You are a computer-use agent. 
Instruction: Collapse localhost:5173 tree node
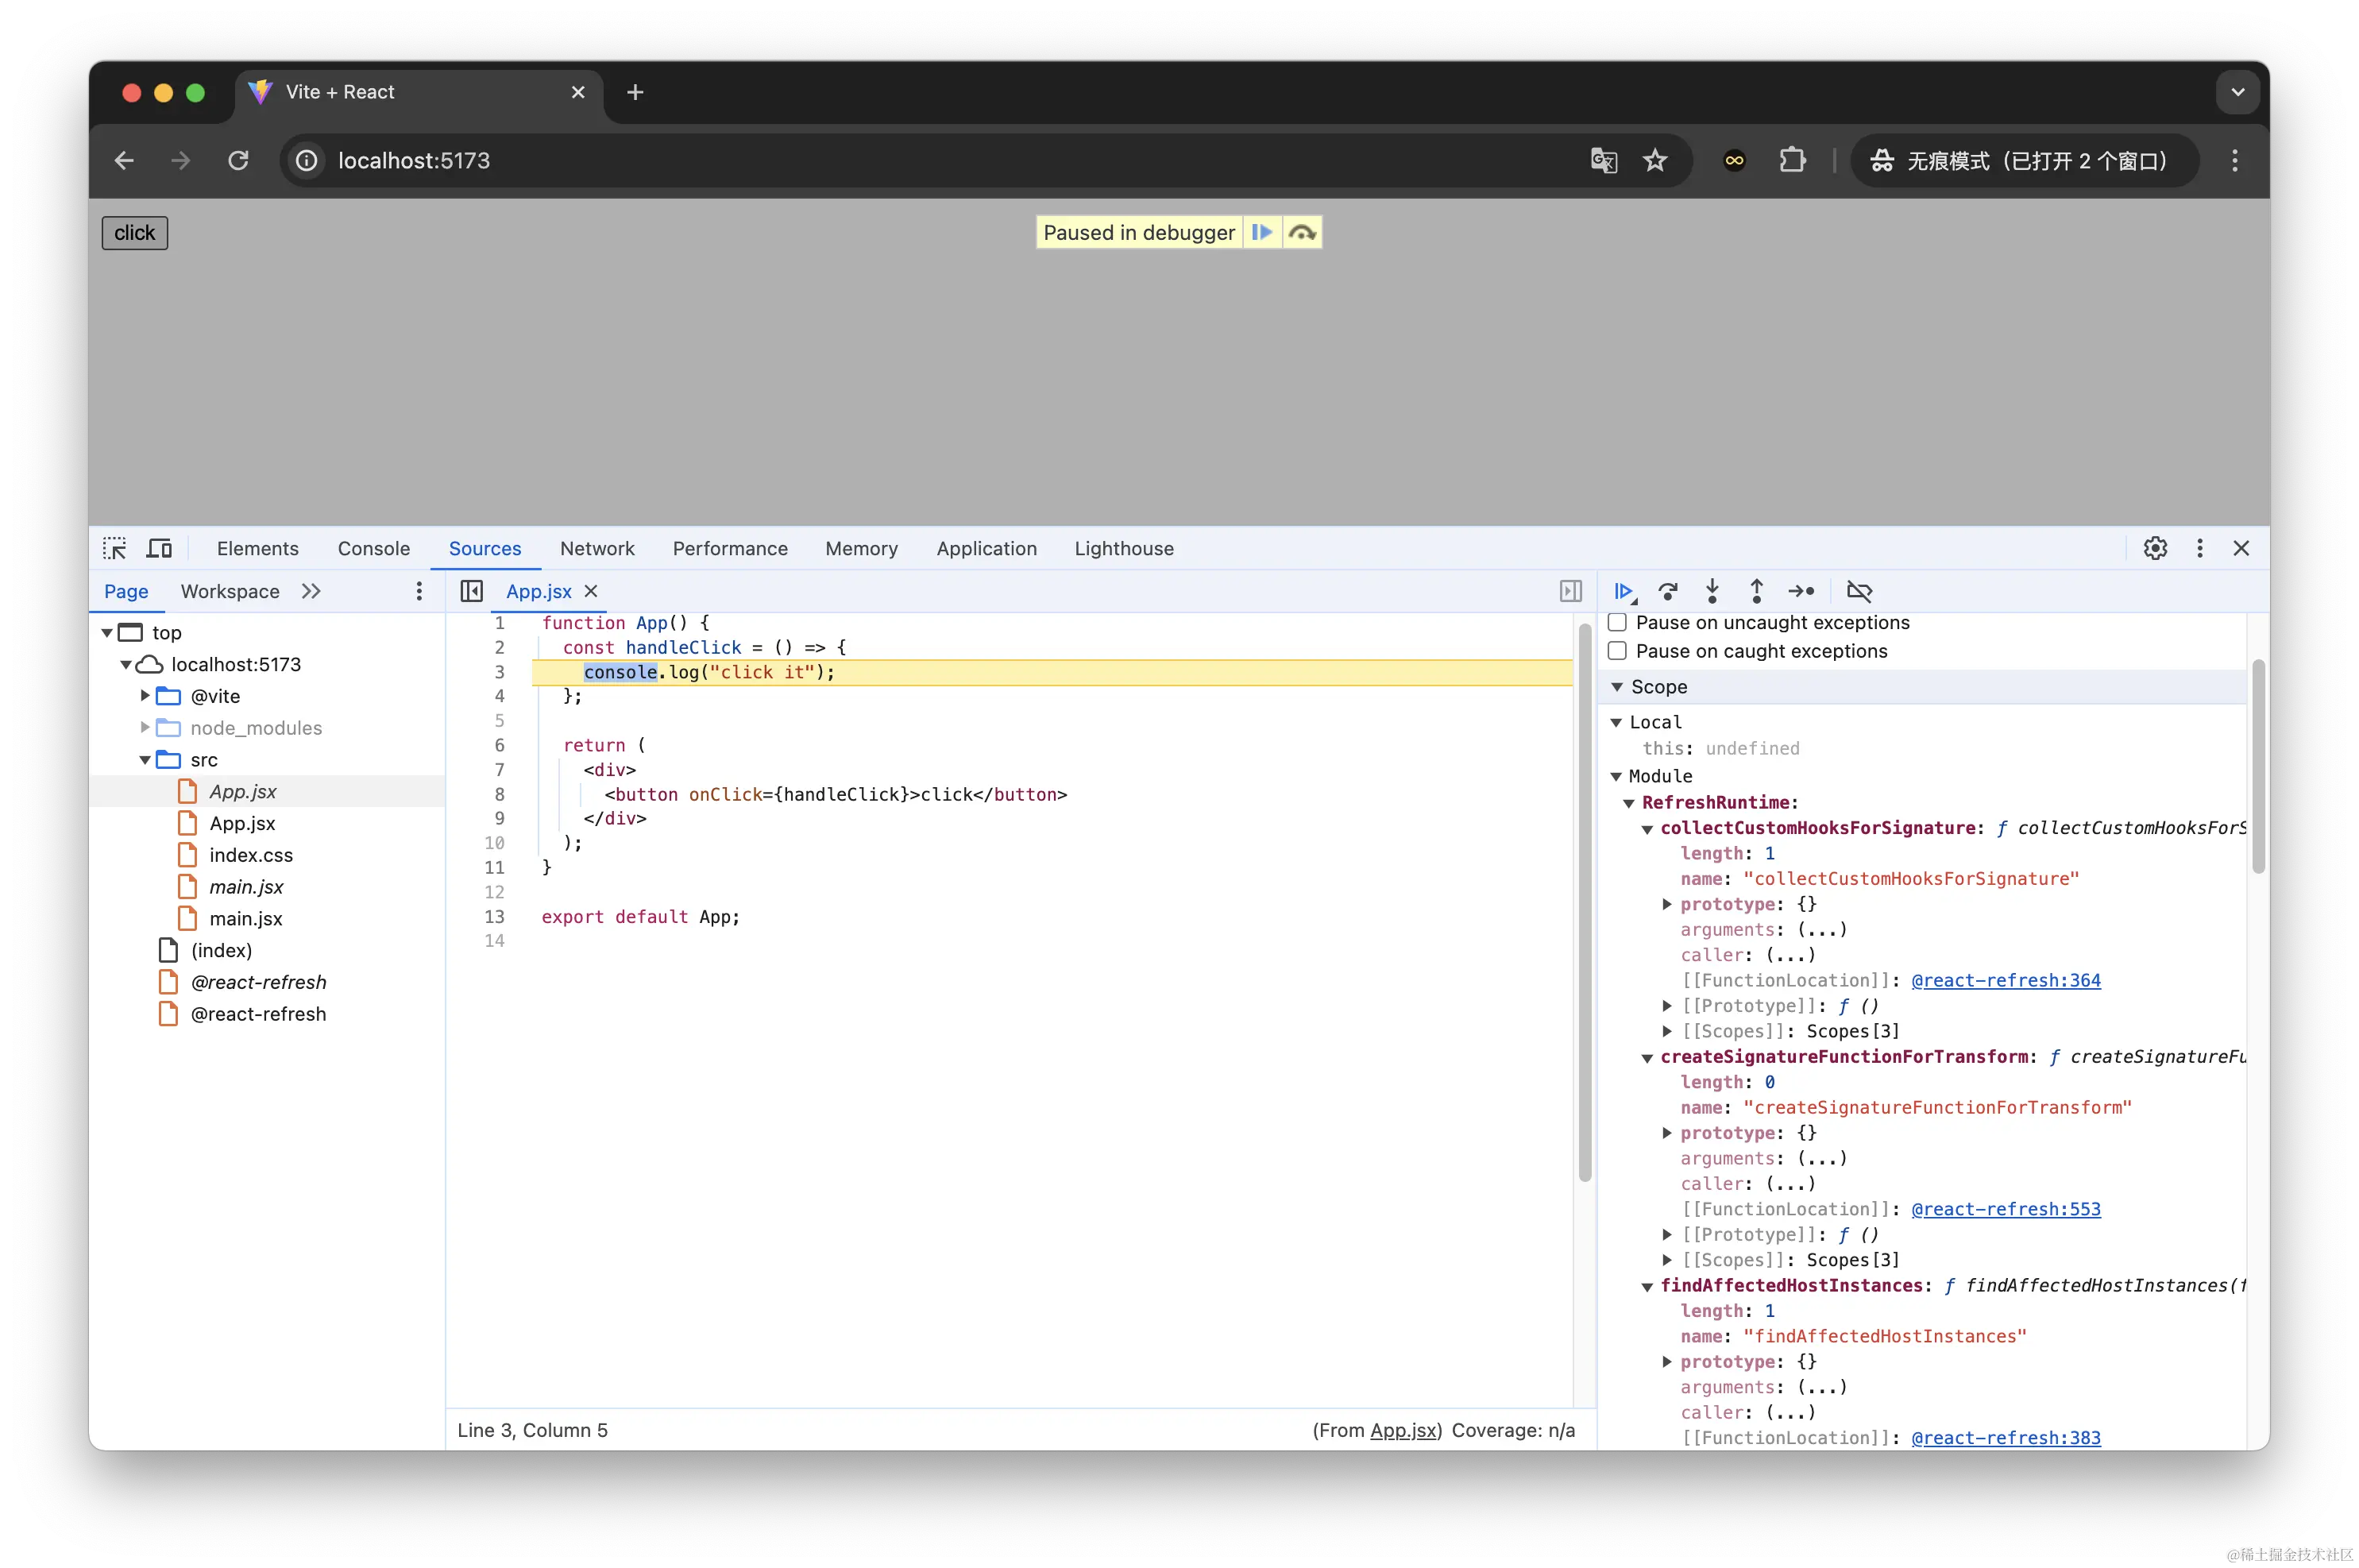[126, 664]
